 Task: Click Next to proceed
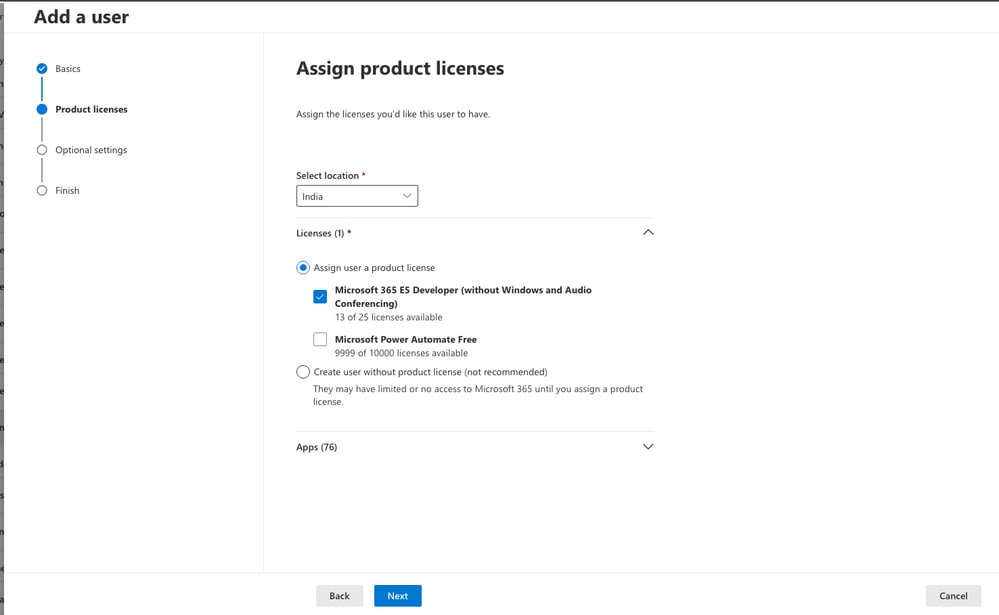pyautogui.click(x=397, y=595)
